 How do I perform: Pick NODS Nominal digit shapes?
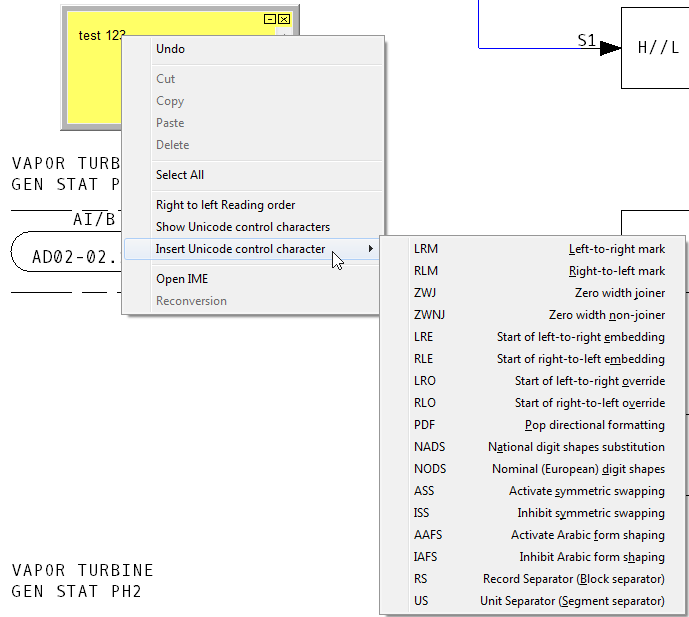[533, 468]
